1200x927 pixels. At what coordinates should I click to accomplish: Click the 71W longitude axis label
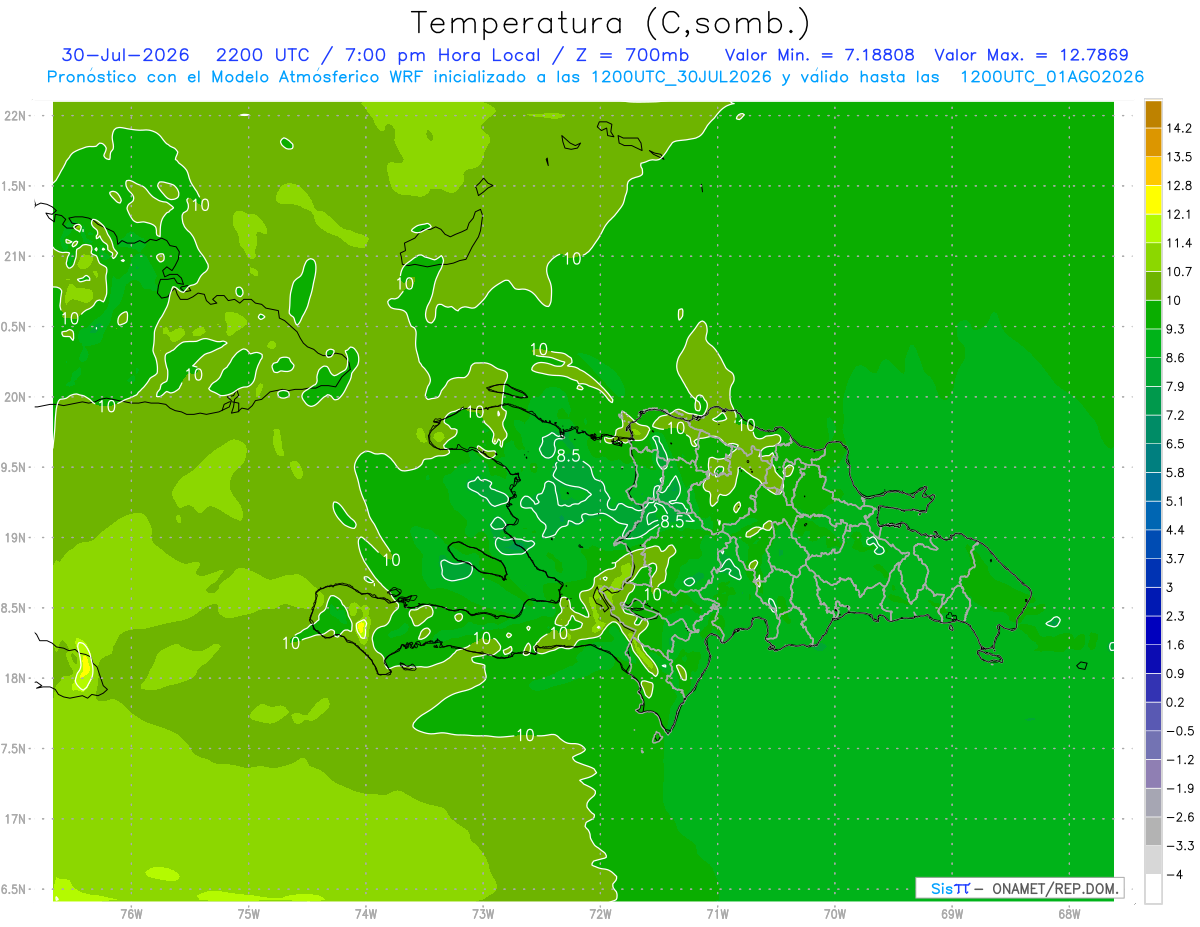(717, 914)
